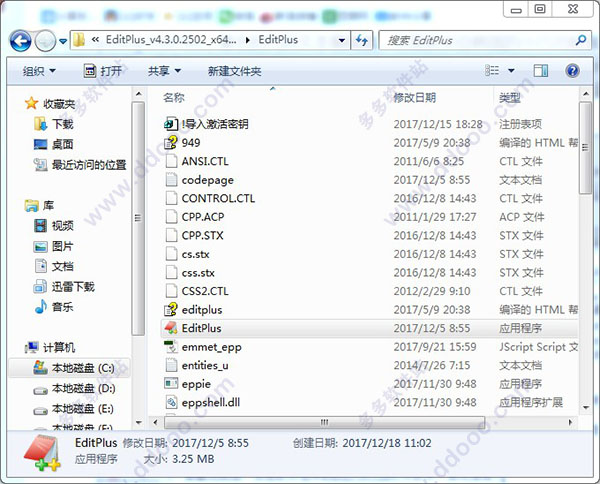Select the entities_u text file icon
The height and width of the screenshot is (484, 600).
[x=171, y=365]
